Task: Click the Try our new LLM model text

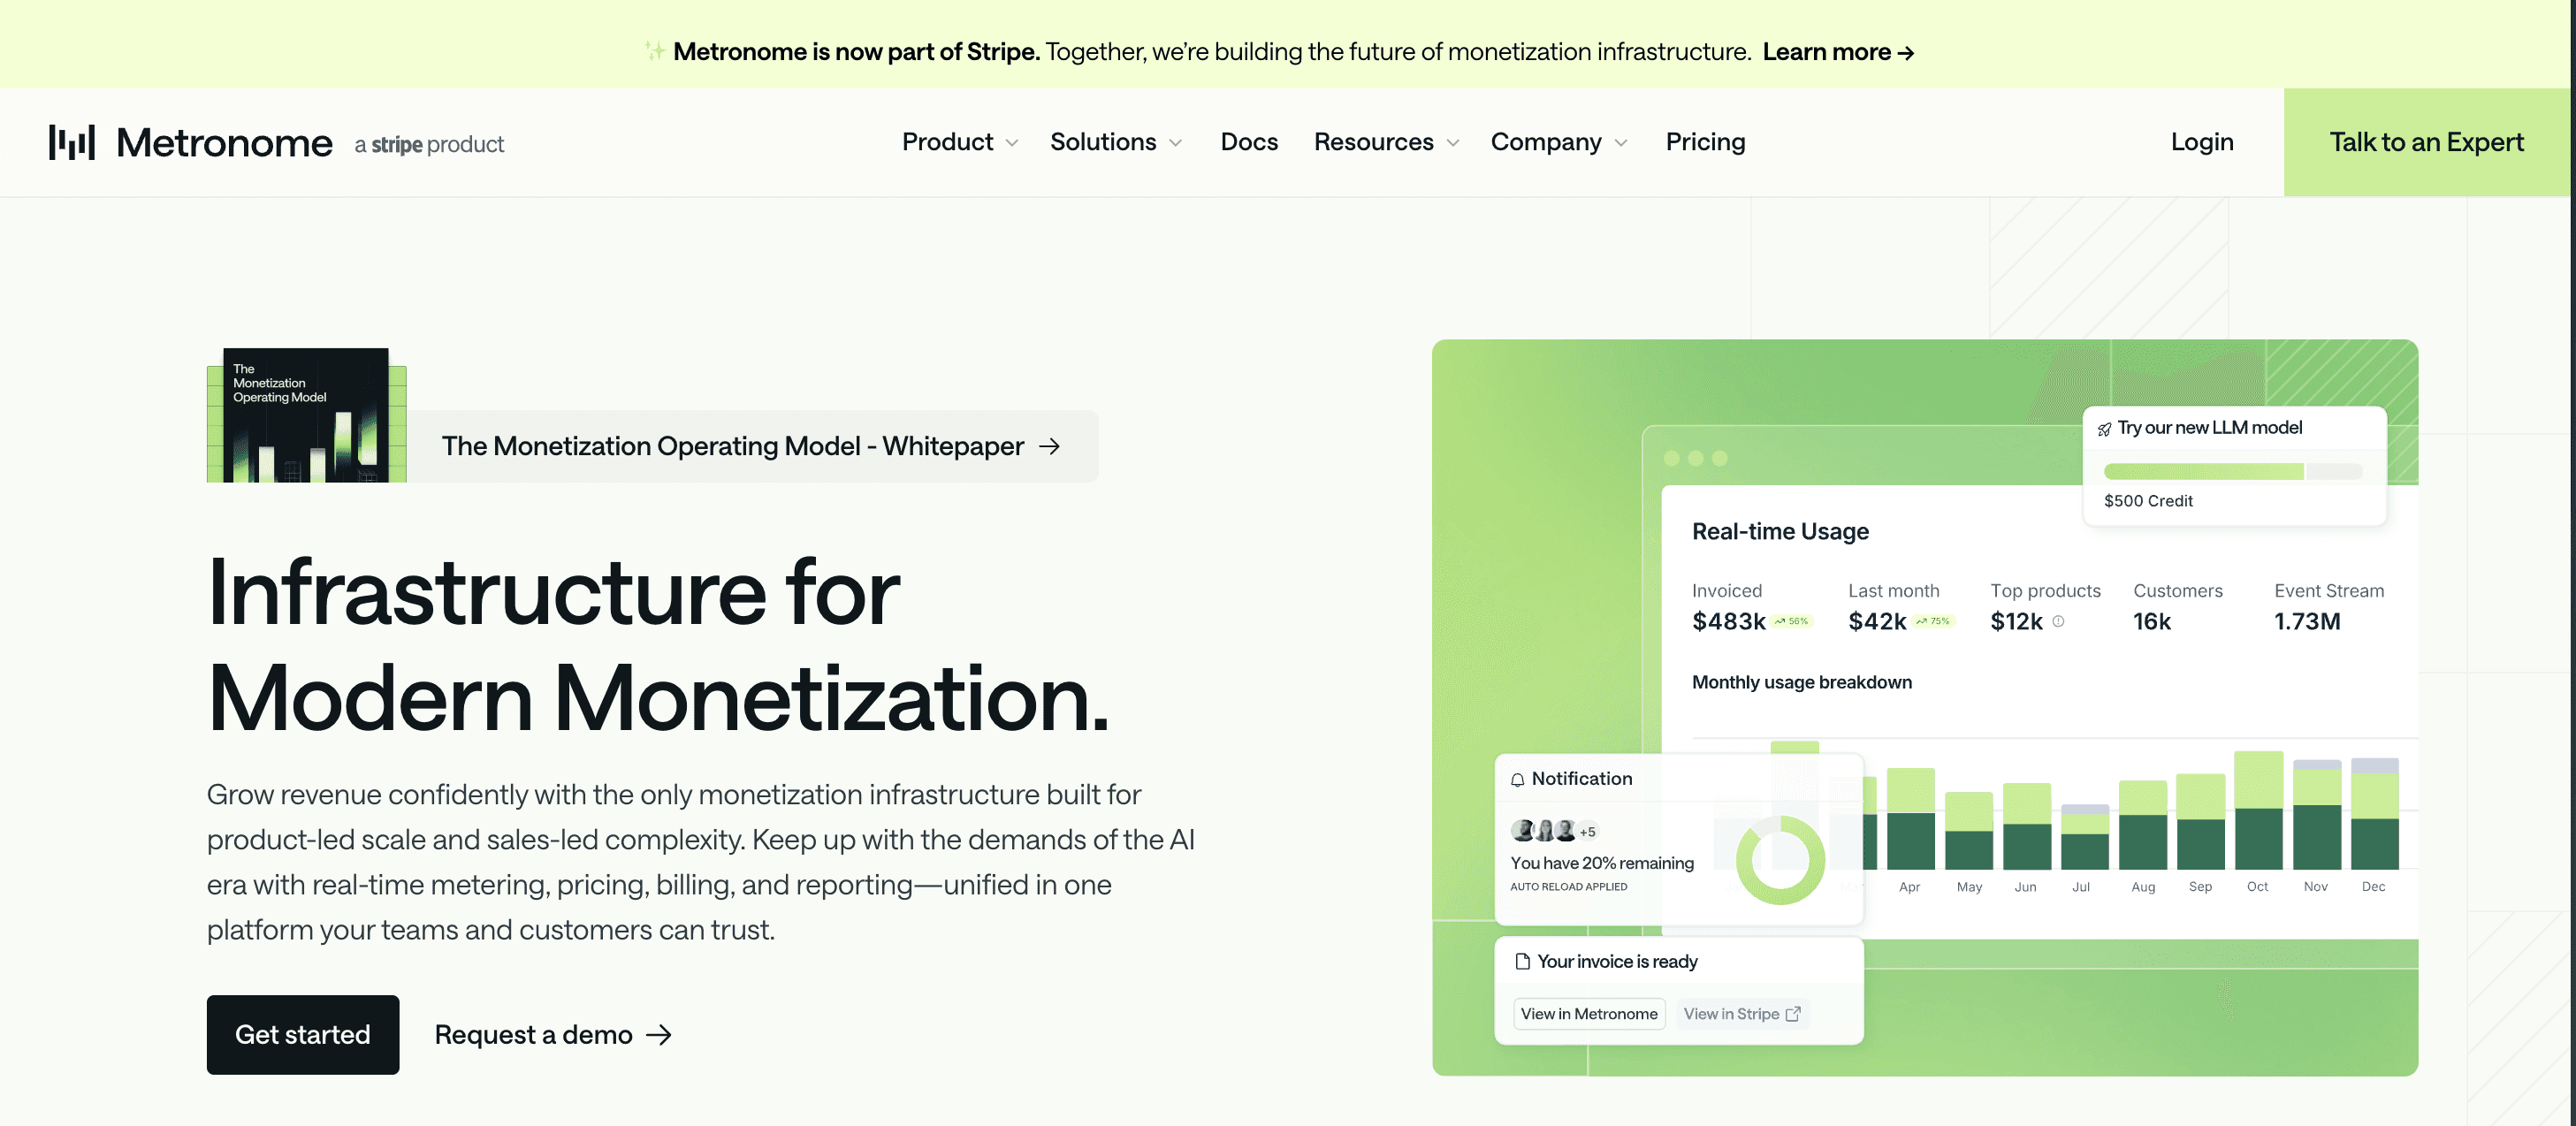Action: (2209, 428)
